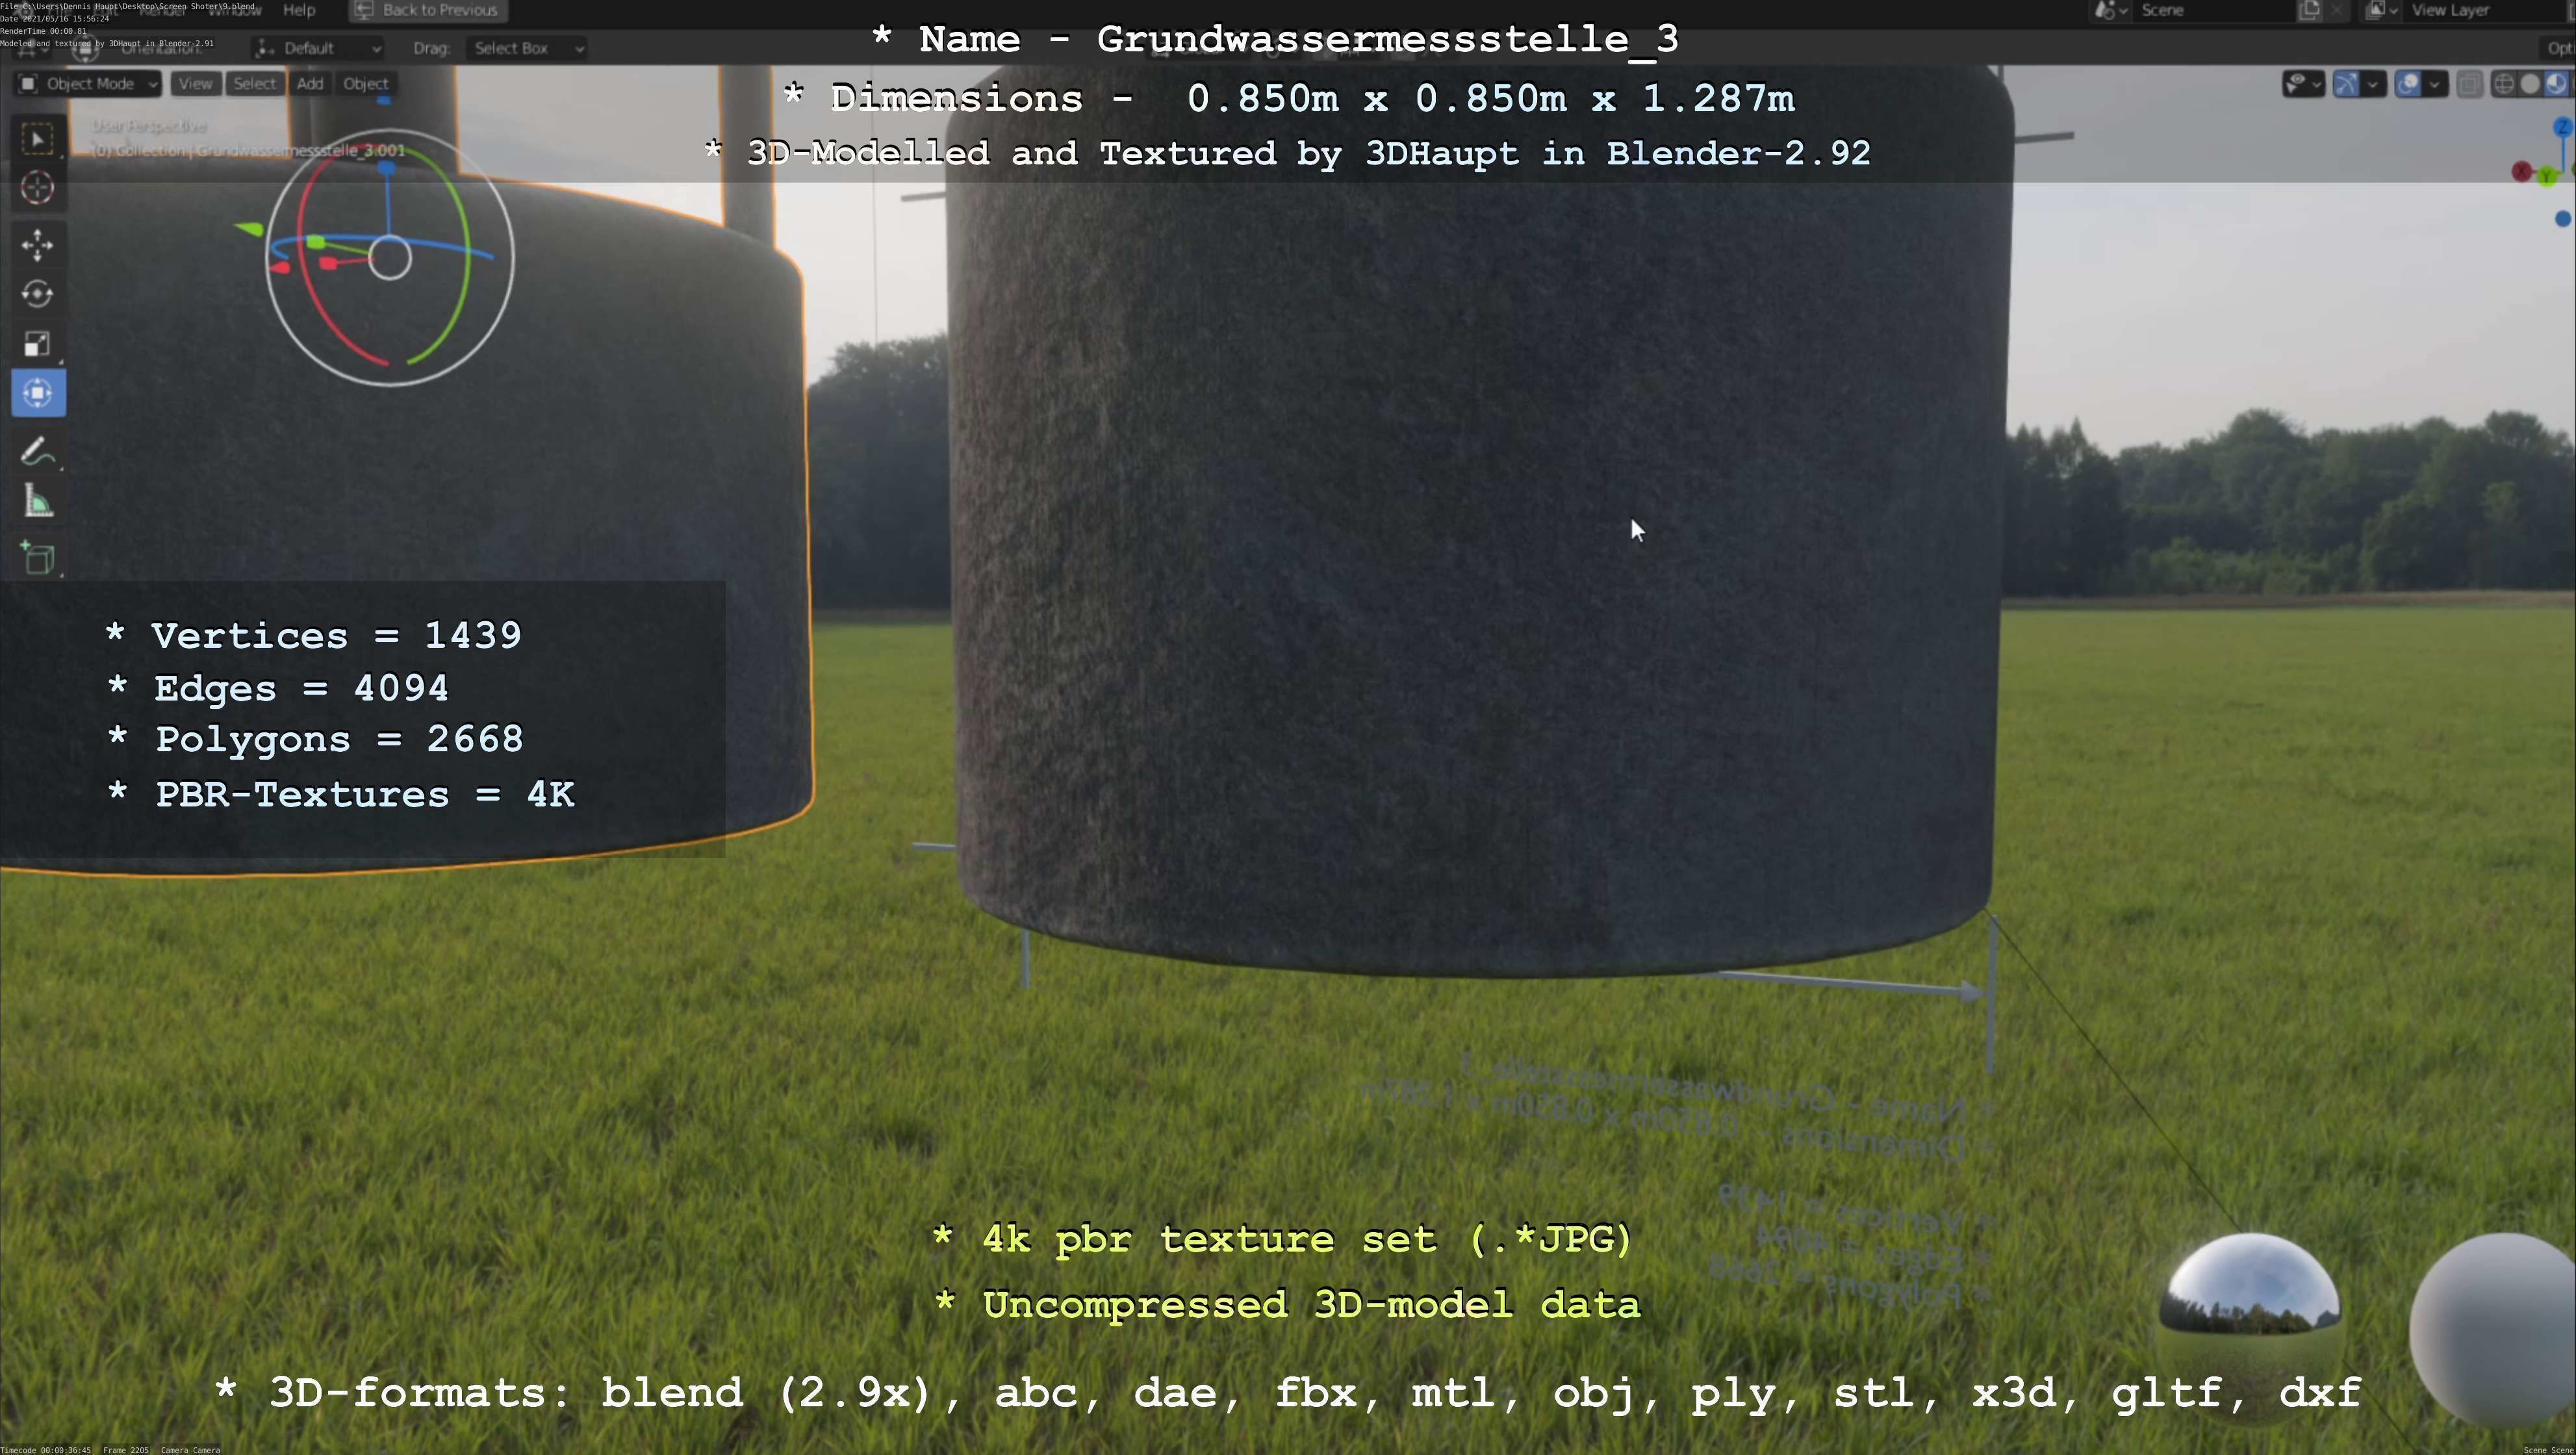
Task: Click the 'Polygons = 2668' text
Action: (339, 739)
